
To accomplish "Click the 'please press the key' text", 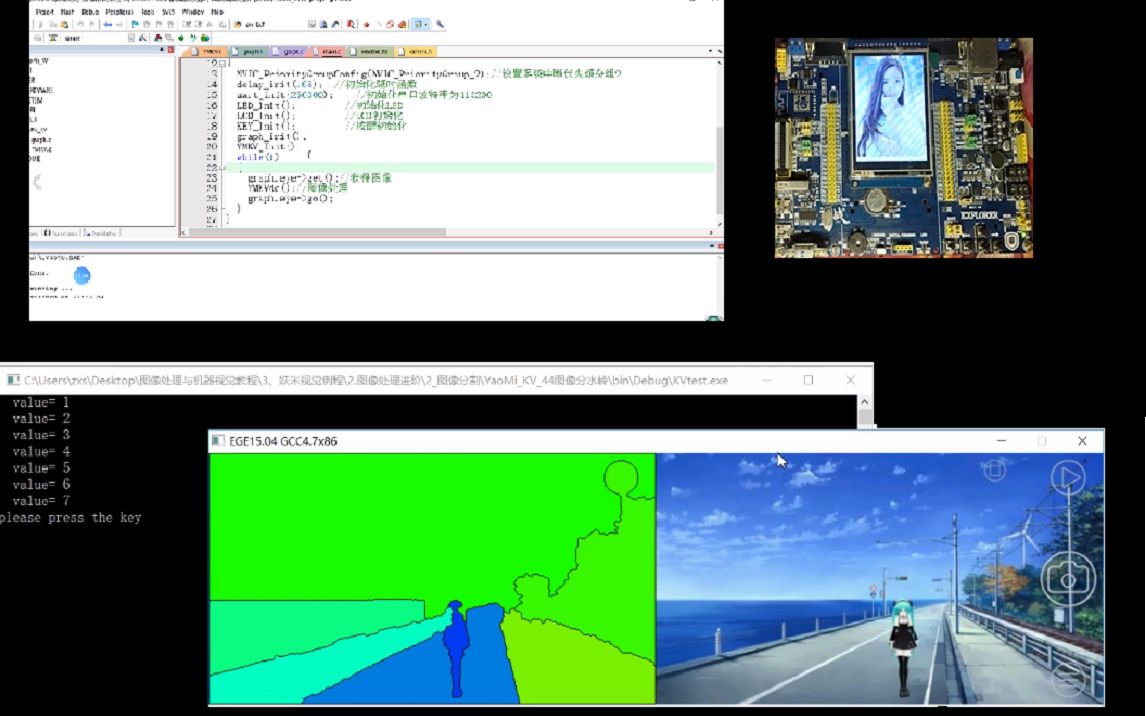I will (x=71, y=518).
